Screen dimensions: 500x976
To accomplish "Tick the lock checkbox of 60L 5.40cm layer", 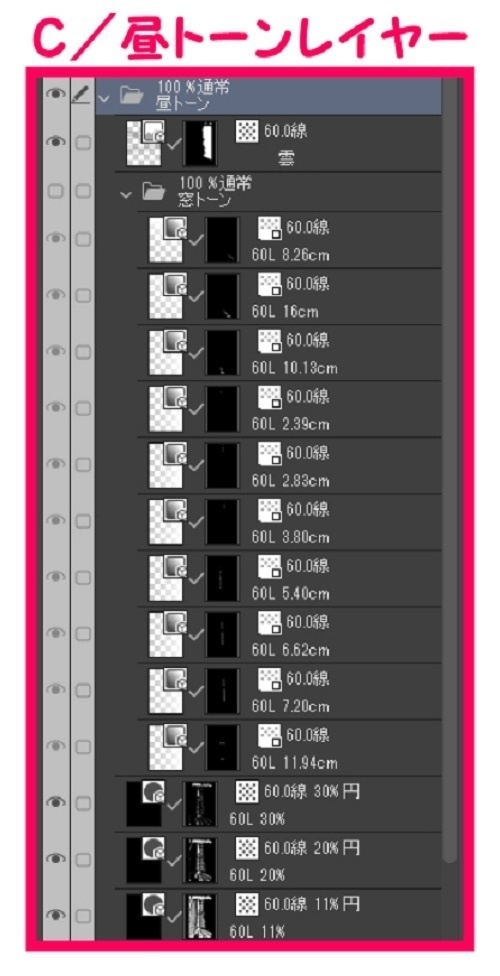I will click(83, 577).
